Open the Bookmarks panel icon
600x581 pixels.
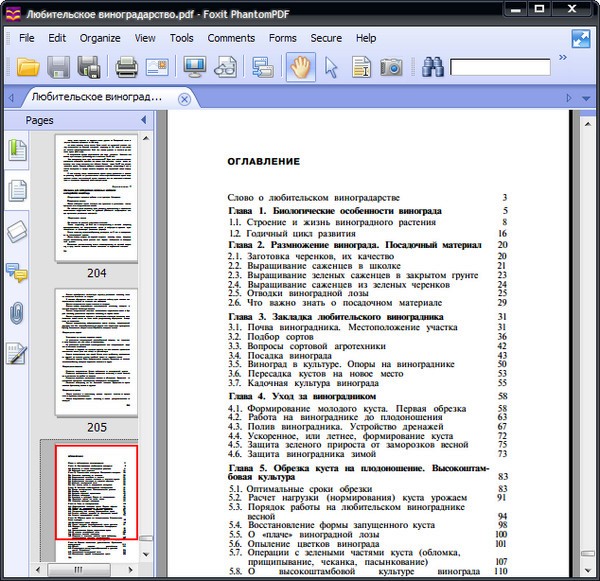click(x=17, y=150)
